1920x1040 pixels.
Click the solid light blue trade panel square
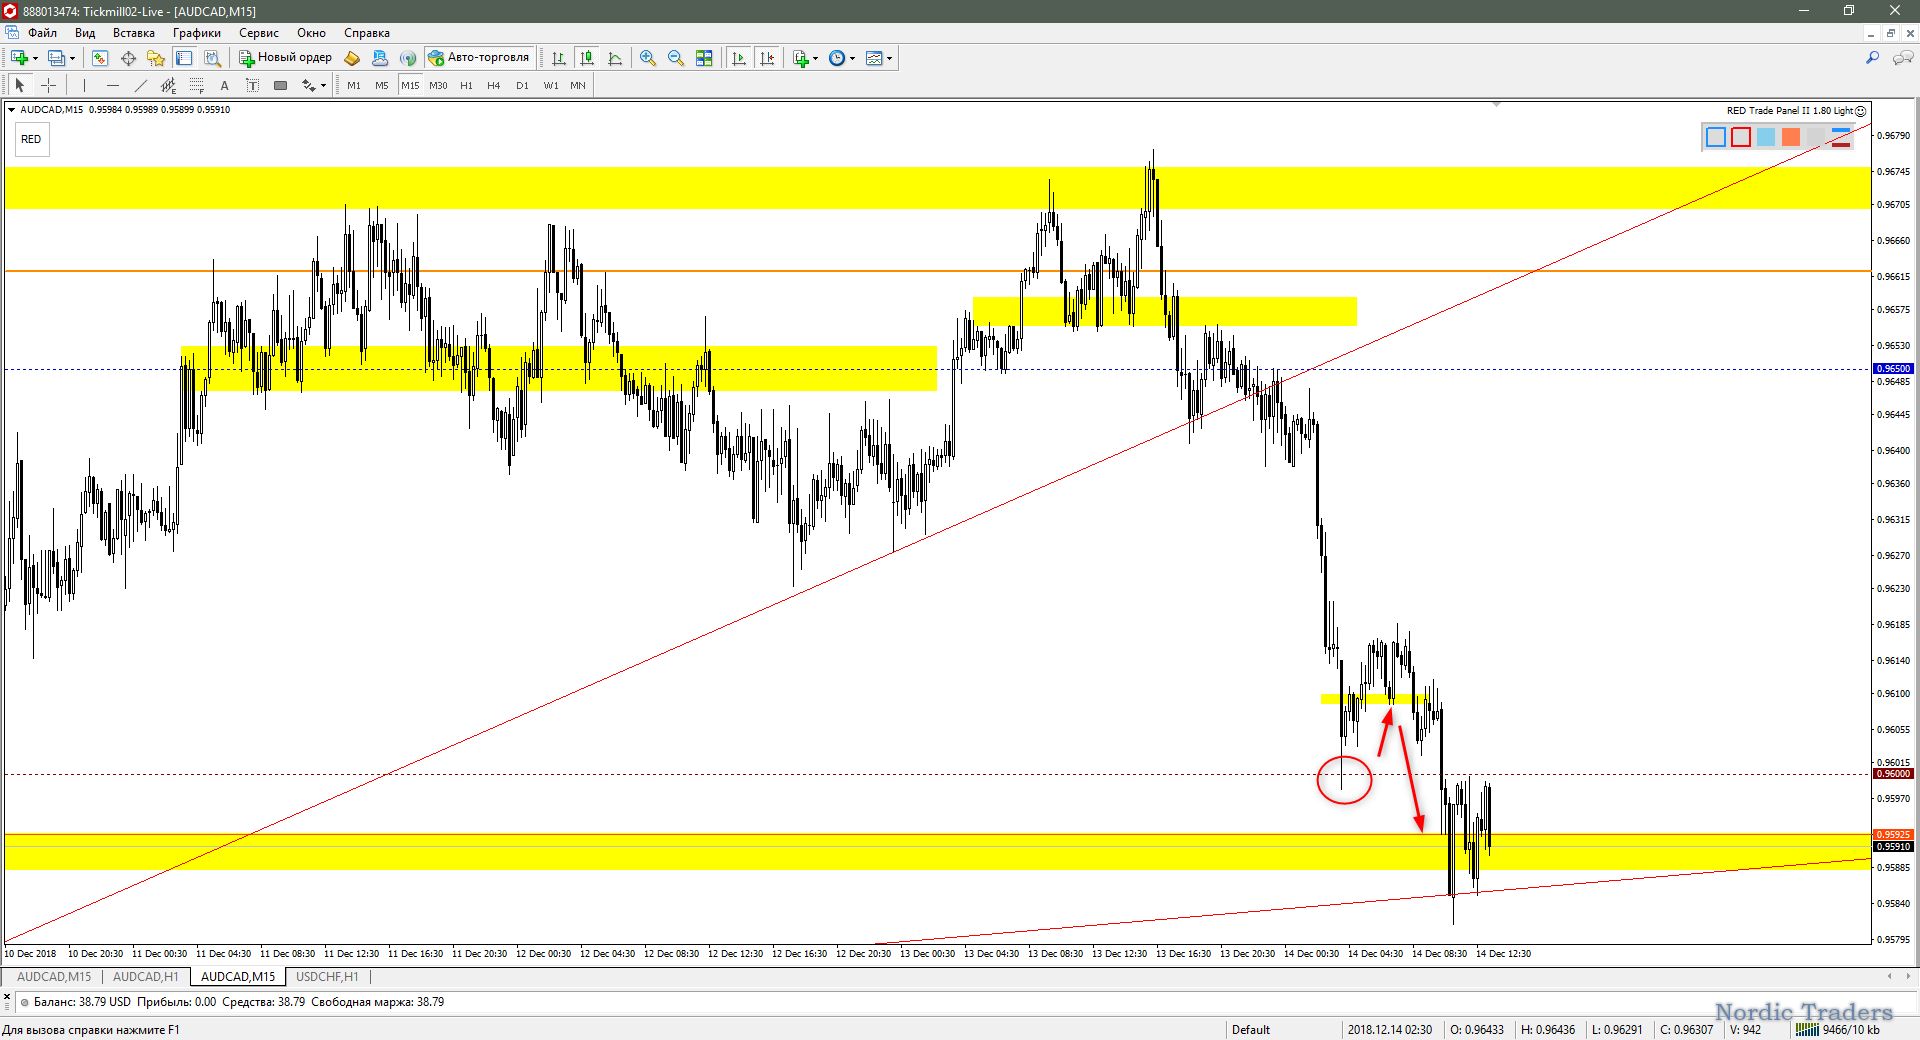point(1766,137)
